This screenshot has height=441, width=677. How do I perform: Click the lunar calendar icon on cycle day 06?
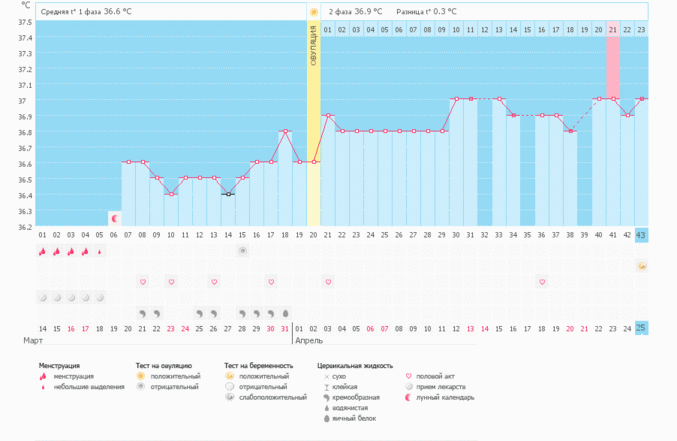[x=114, y=218]
